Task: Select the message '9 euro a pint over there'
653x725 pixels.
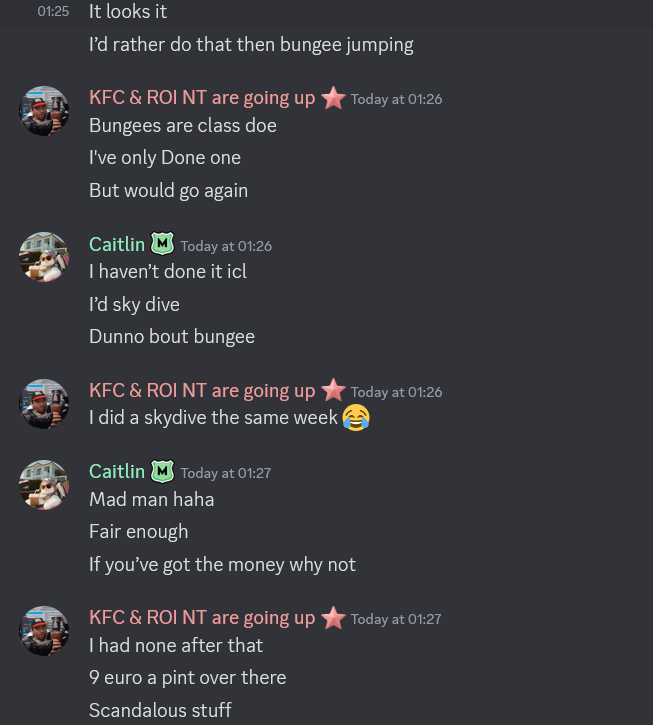Action: (x=188, y=678)
